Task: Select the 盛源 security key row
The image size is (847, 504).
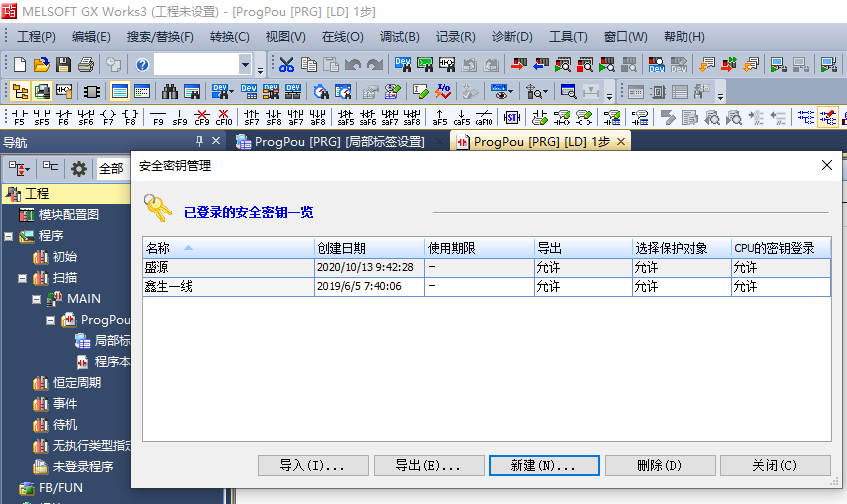Action: point(228,267)
